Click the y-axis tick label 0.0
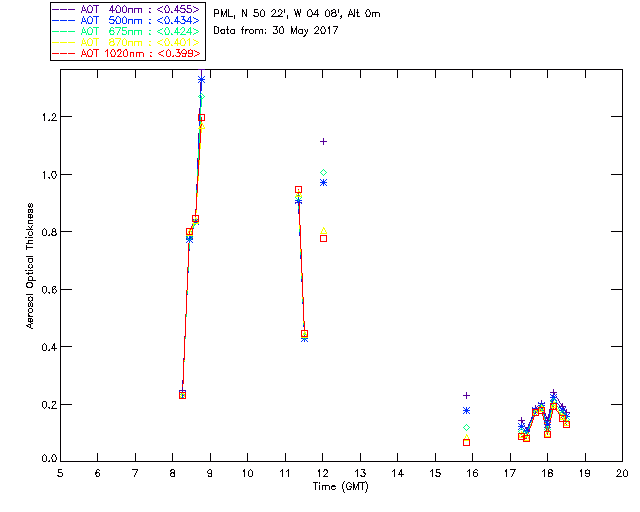The width and height of the screenshot is (640, 512). pos(49,459)
